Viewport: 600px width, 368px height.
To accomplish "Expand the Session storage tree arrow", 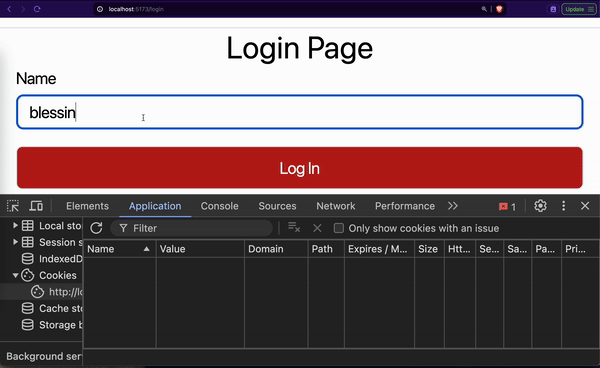I will [x=15, y=242].
